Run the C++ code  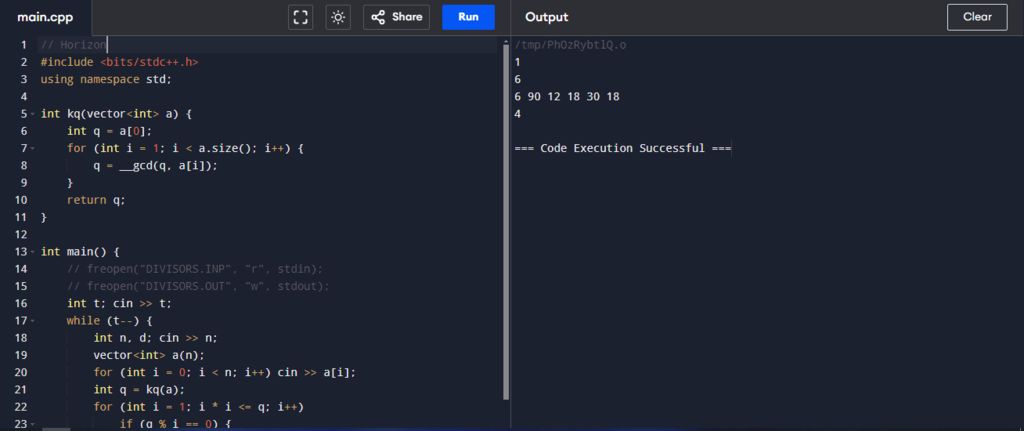click(468, 17)
